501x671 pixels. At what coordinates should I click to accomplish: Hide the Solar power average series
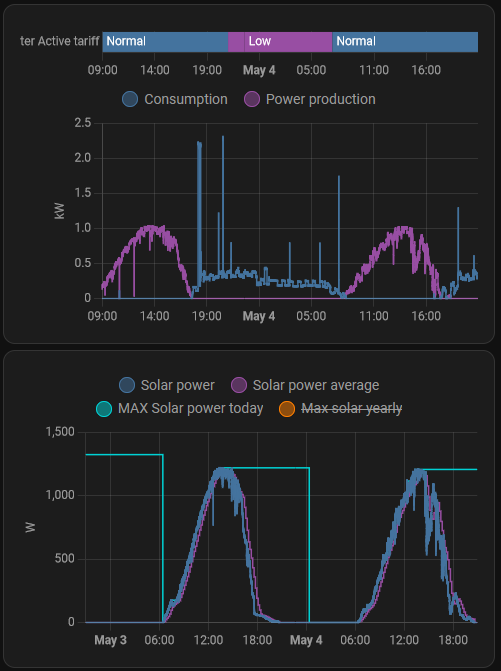(x=305, y=385)
